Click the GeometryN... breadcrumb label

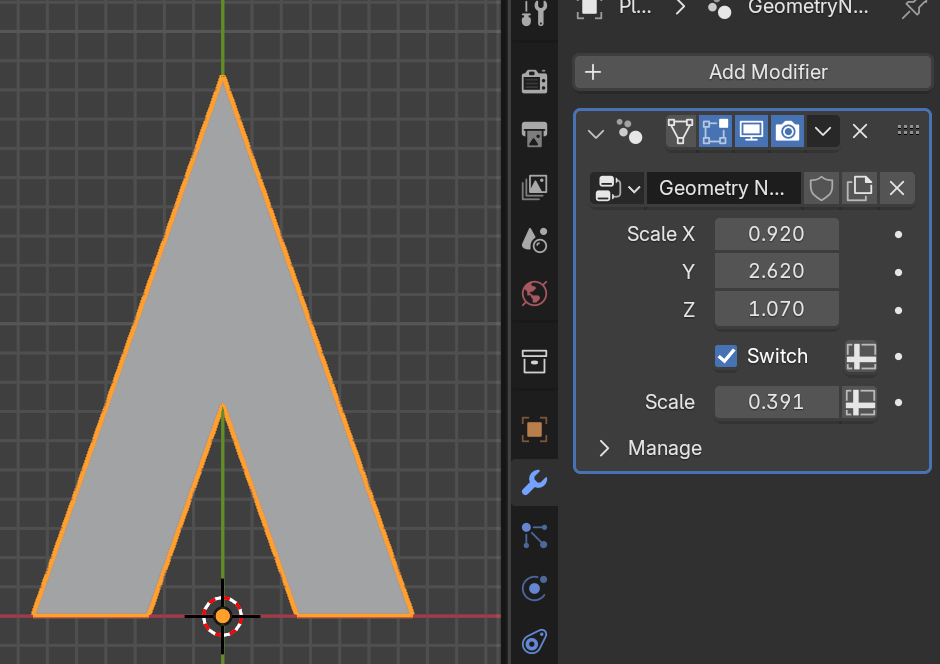click(808, 7)
